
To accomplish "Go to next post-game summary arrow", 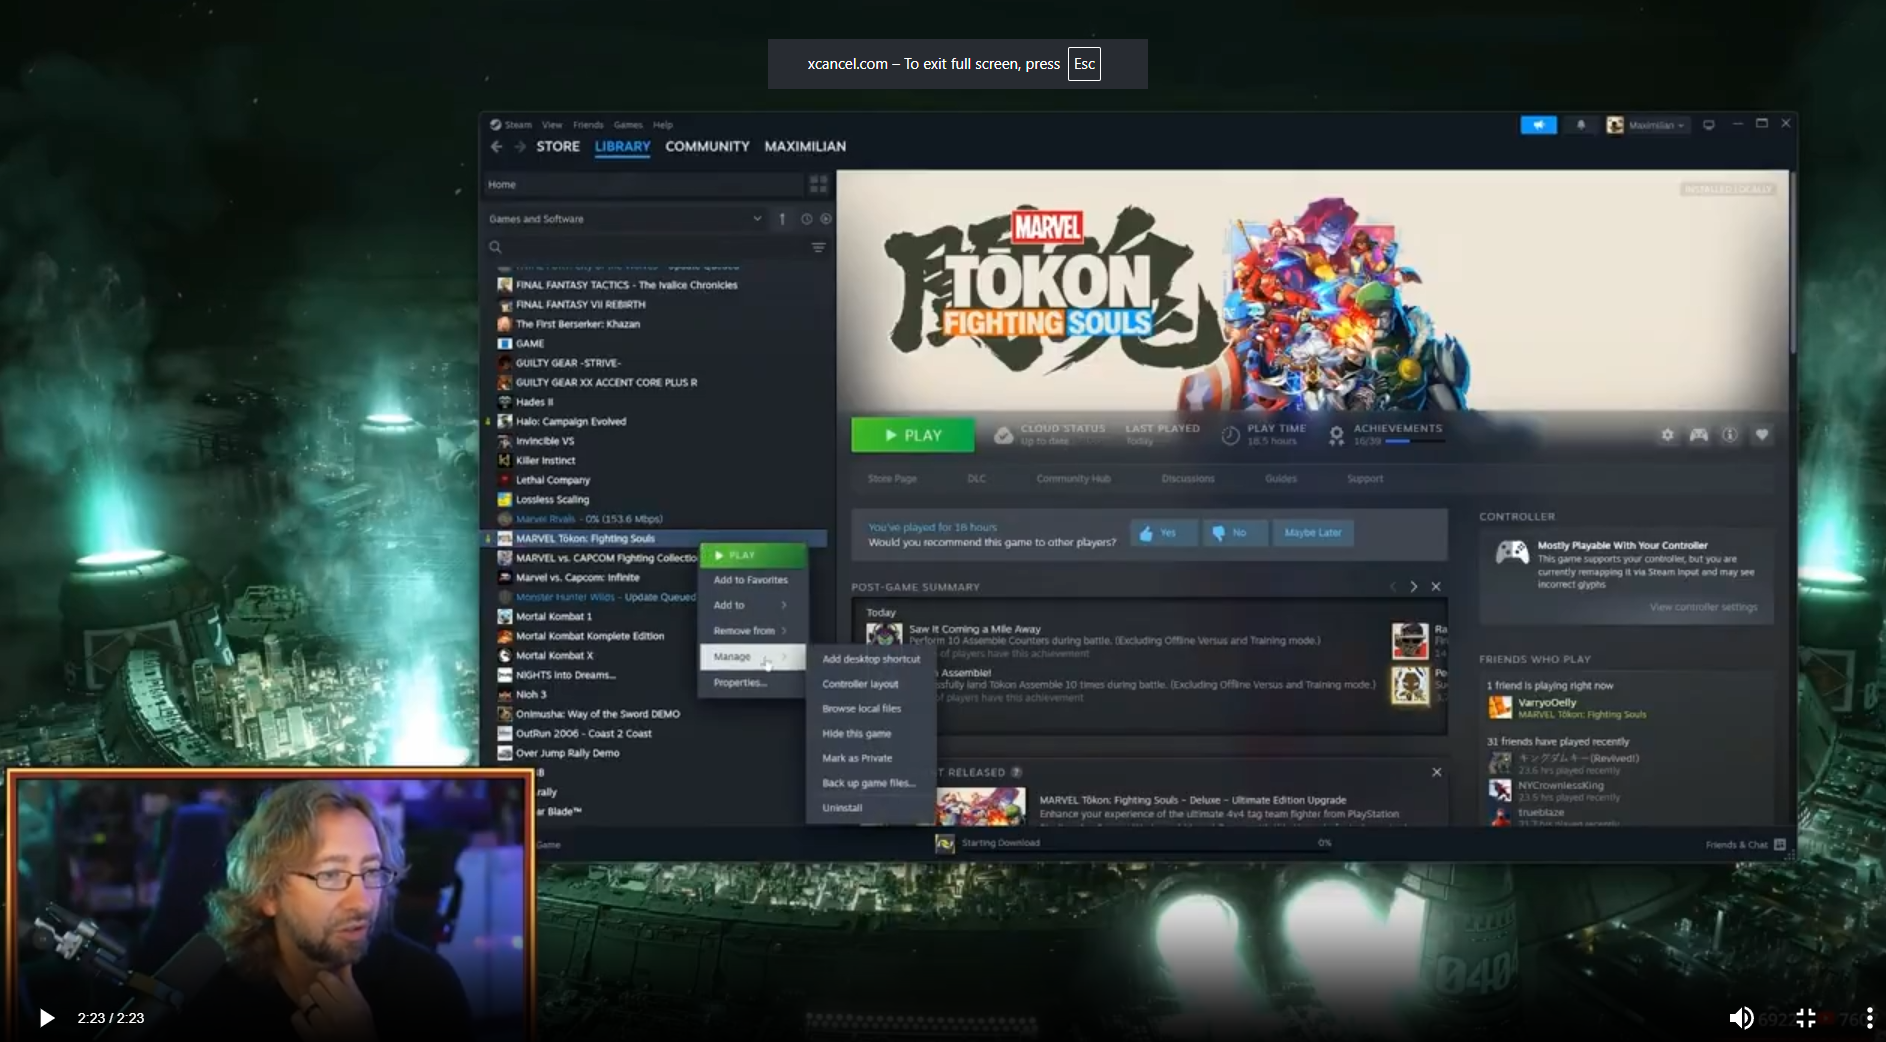I will pyautogui.click(x=1413, y=587).
